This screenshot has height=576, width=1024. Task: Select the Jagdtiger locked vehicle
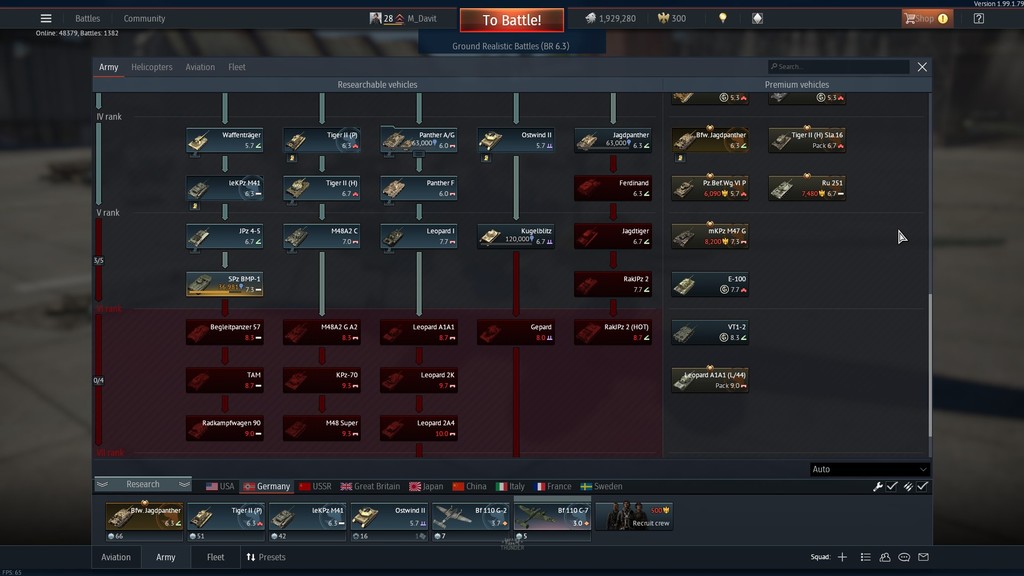tap(613, 236)
